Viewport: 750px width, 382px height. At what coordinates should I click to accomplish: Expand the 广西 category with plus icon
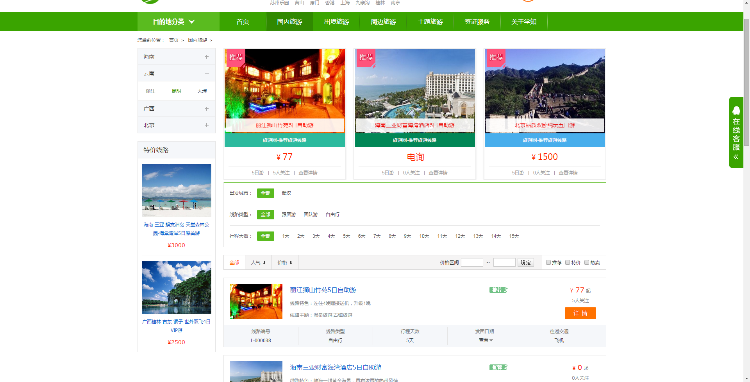coord(207,109)
